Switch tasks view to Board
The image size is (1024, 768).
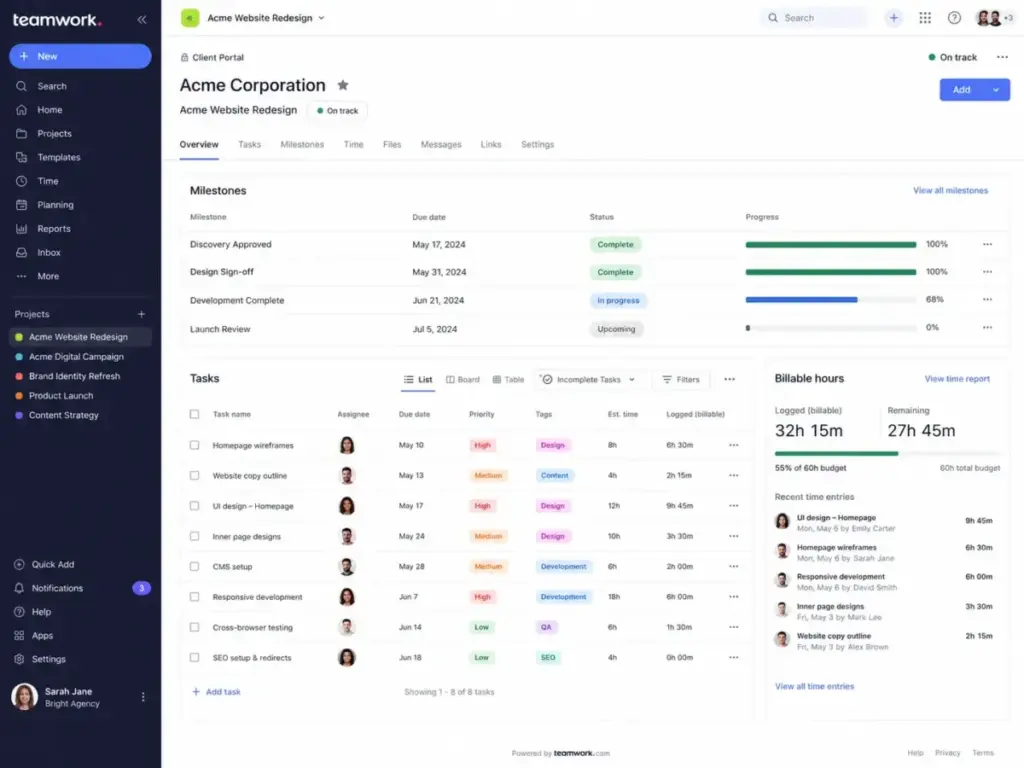462,379
